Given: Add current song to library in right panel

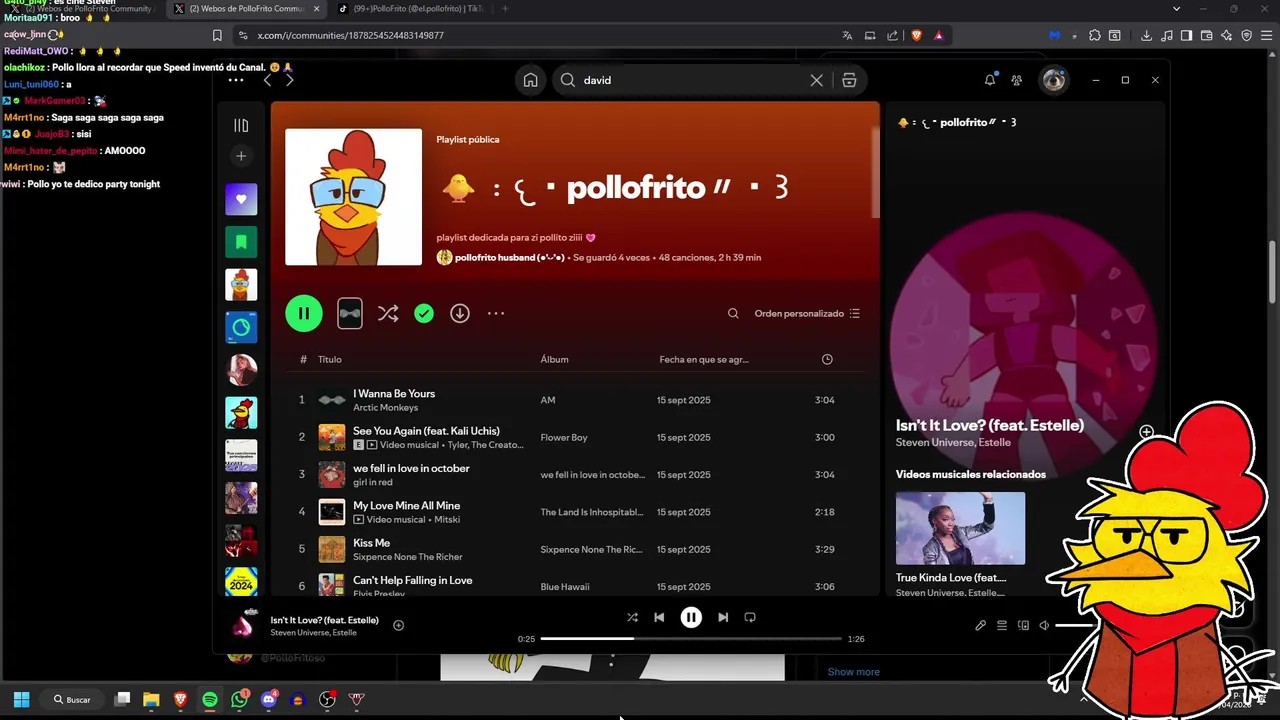Looking at the screenshot, I should (x=1146, y=432).
